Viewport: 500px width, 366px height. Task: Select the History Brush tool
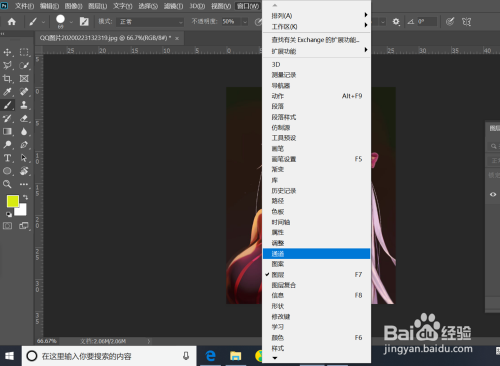pyautogui.click(x=7, y=118)
